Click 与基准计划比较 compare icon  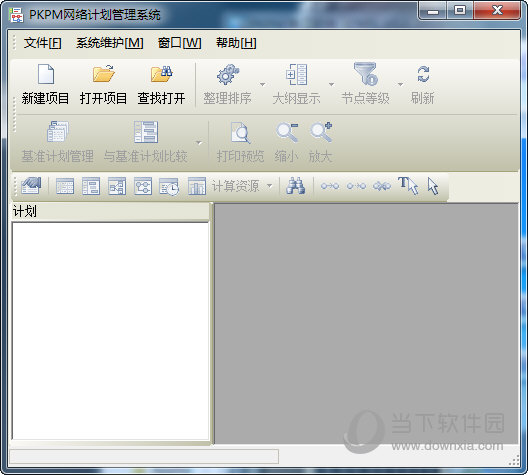pos(146,132)
